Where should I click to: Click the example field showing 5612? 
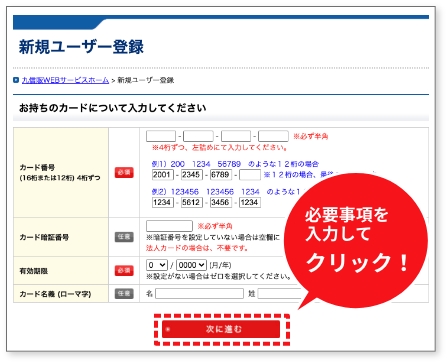[192, 202]
